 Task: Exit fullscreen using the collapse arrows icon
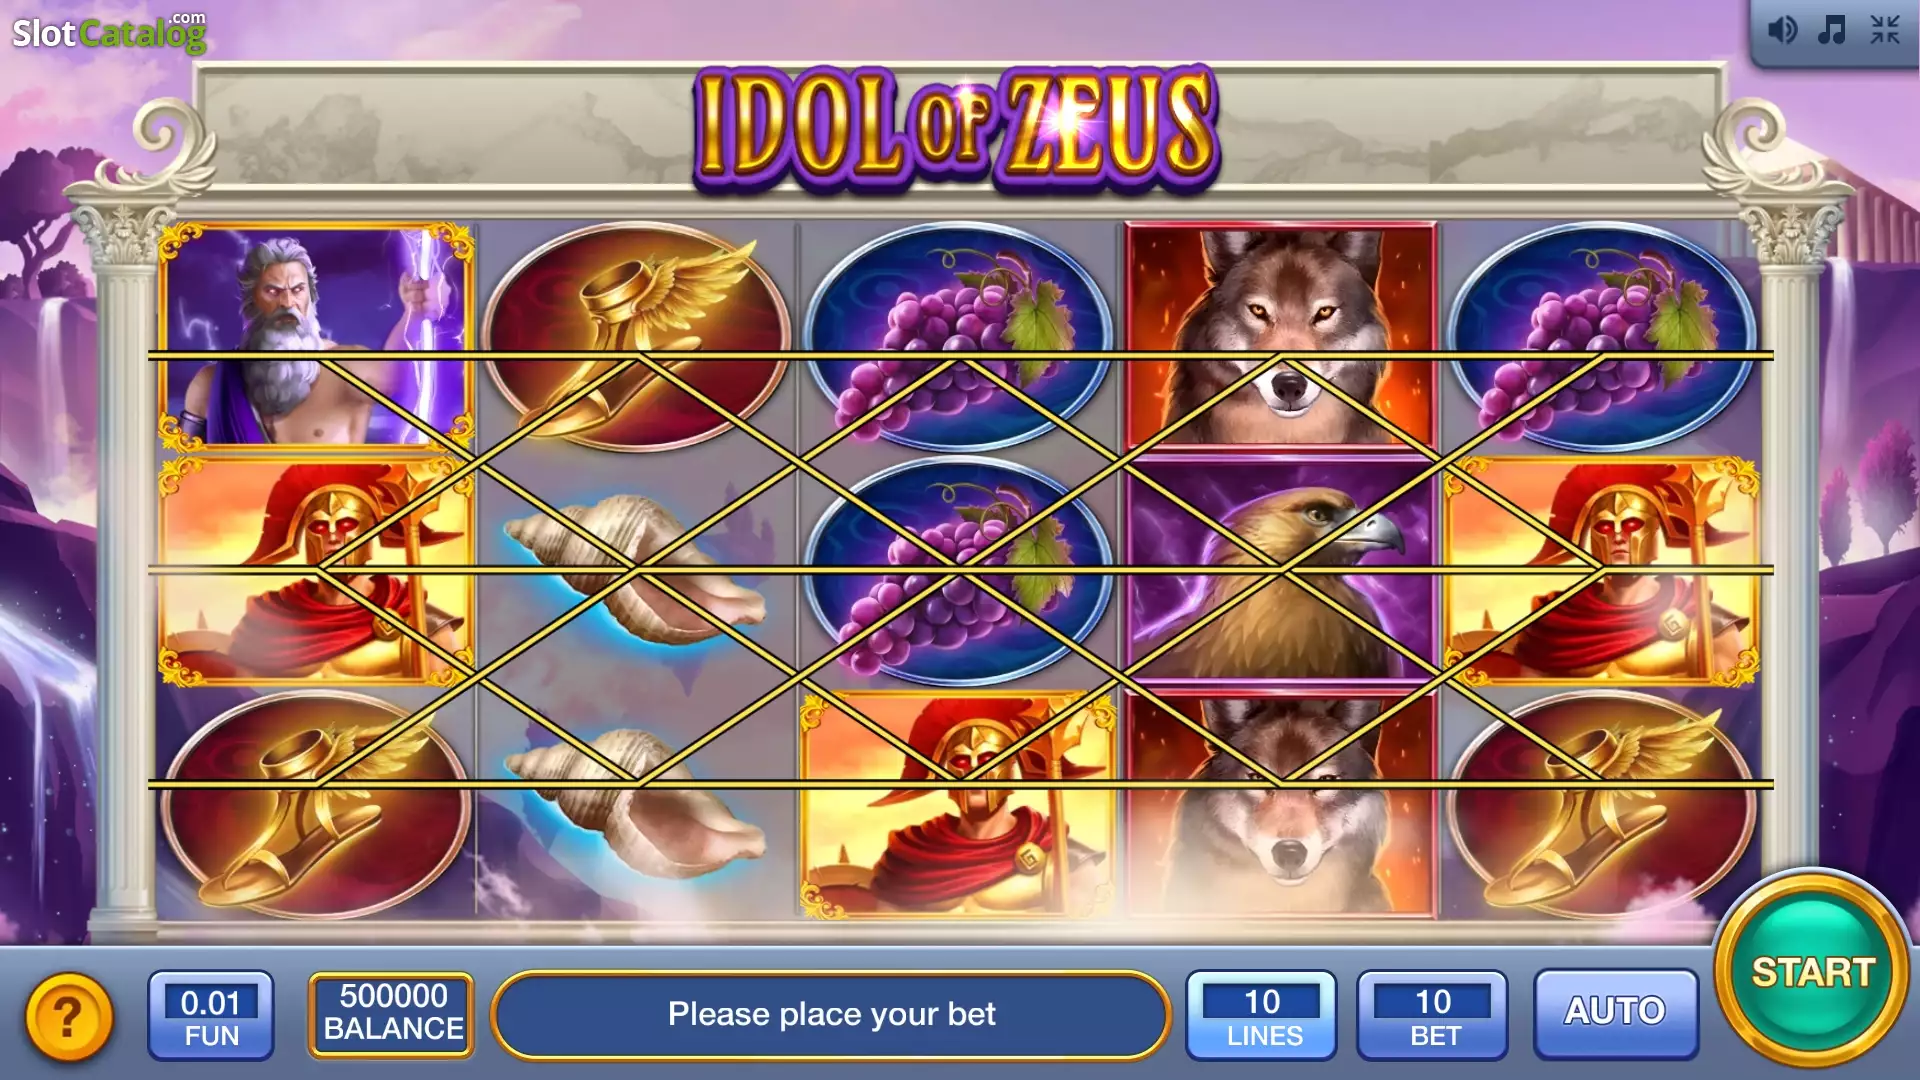1885,30
